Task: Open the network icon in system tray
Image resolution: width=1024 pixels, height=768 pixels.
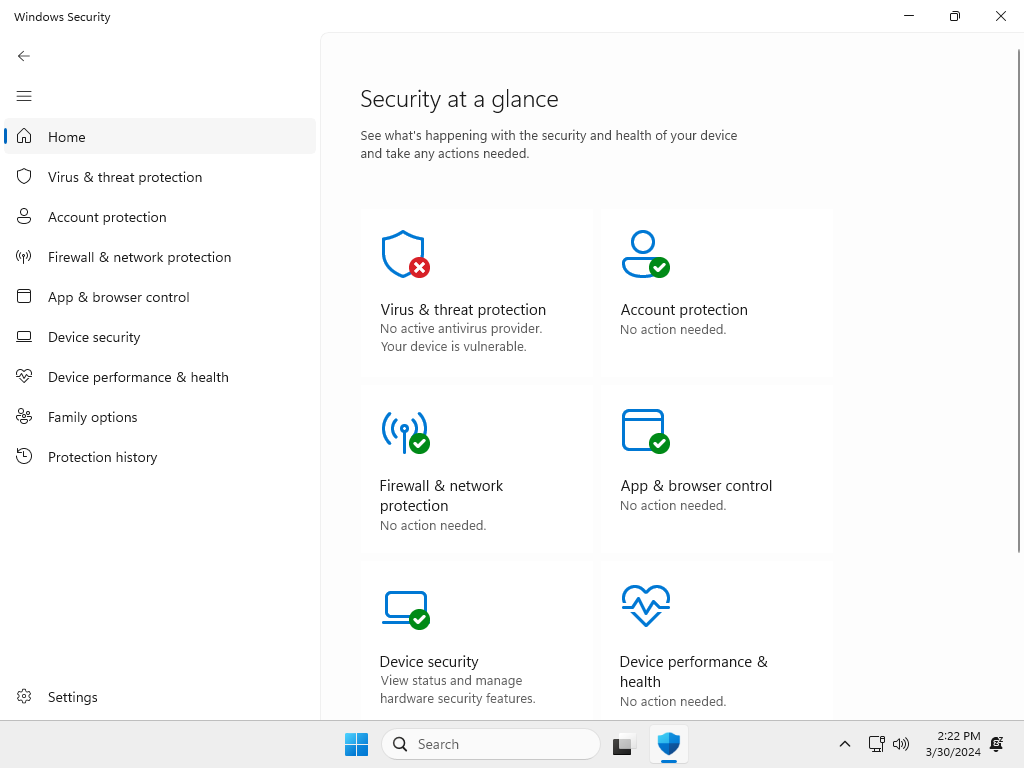Action: [876, 744]
